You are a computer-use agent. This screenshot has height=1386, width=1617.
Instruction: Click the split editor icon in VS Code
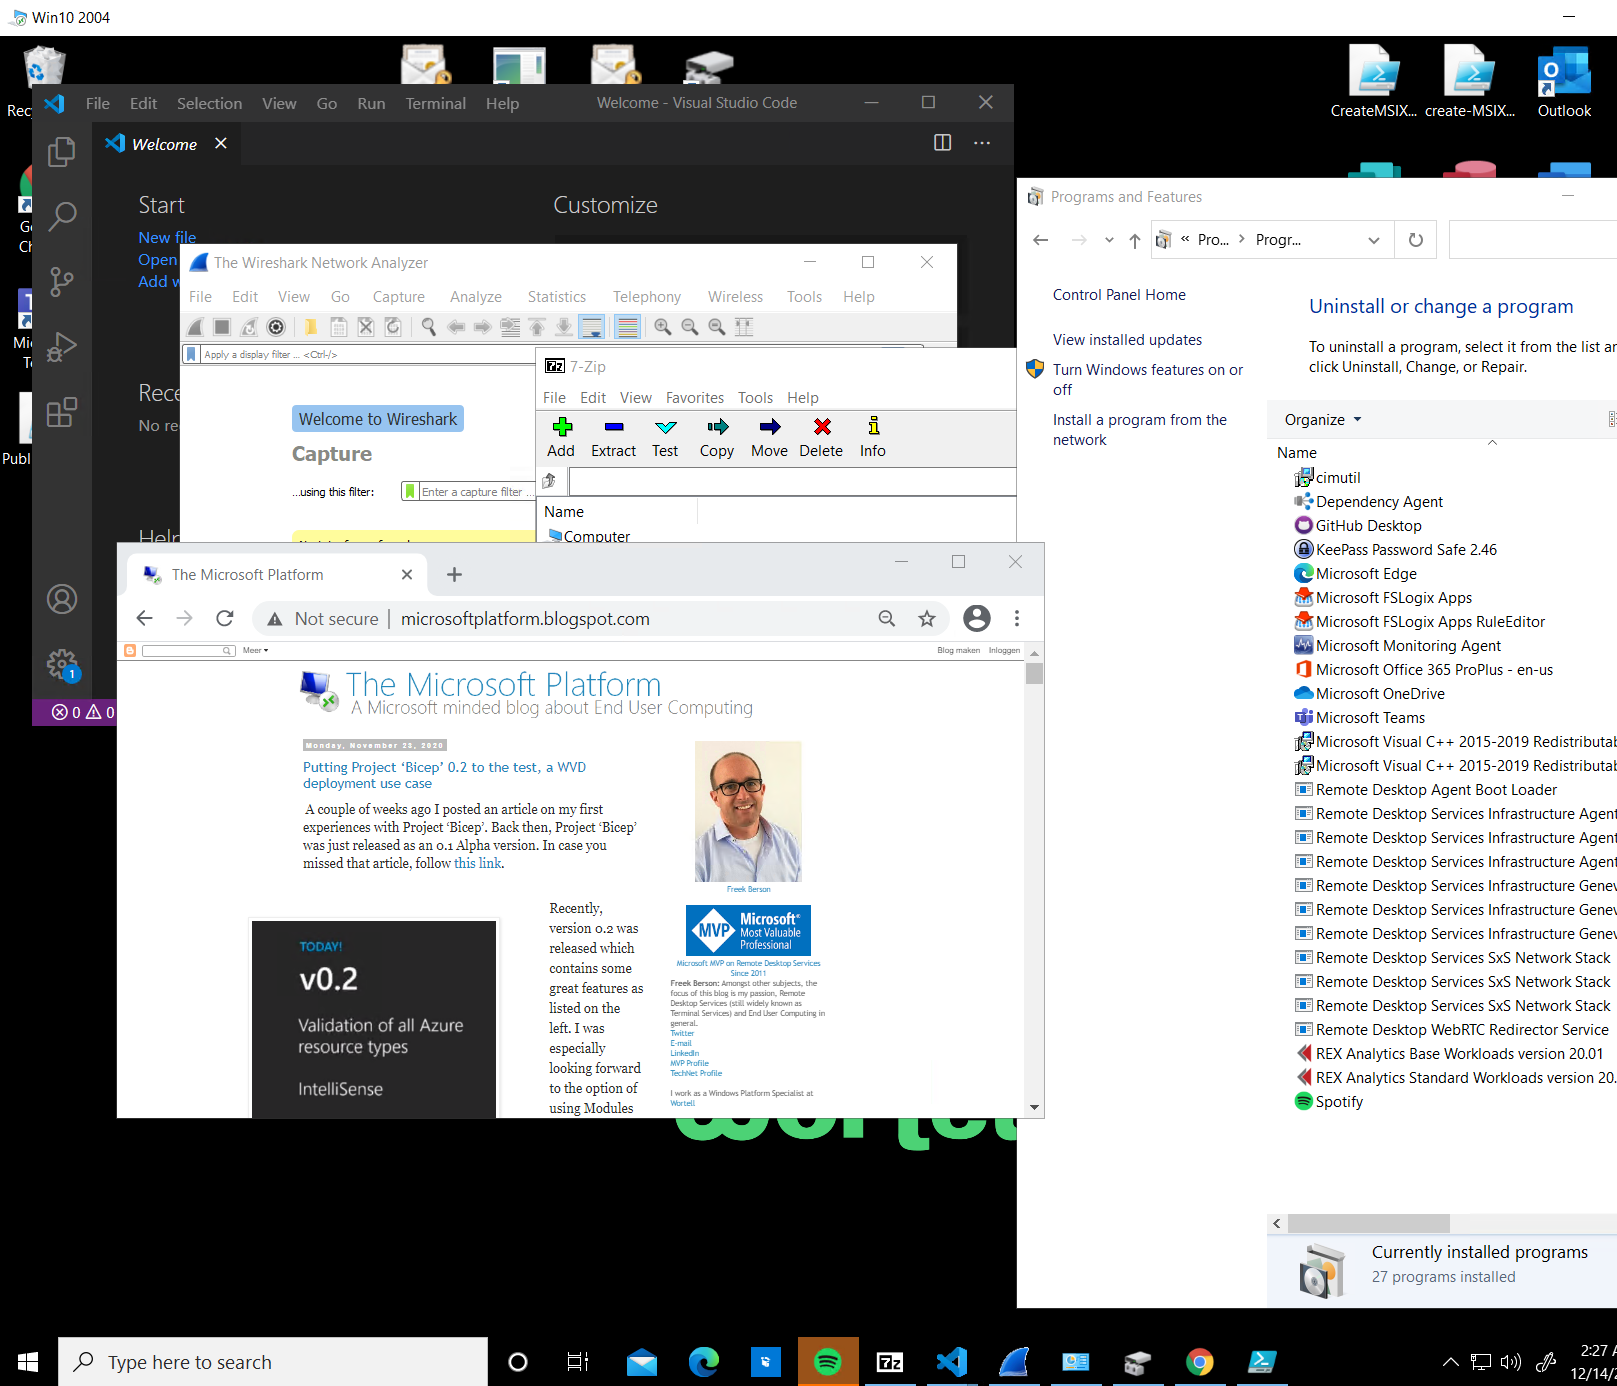click(x=942, y=143)
